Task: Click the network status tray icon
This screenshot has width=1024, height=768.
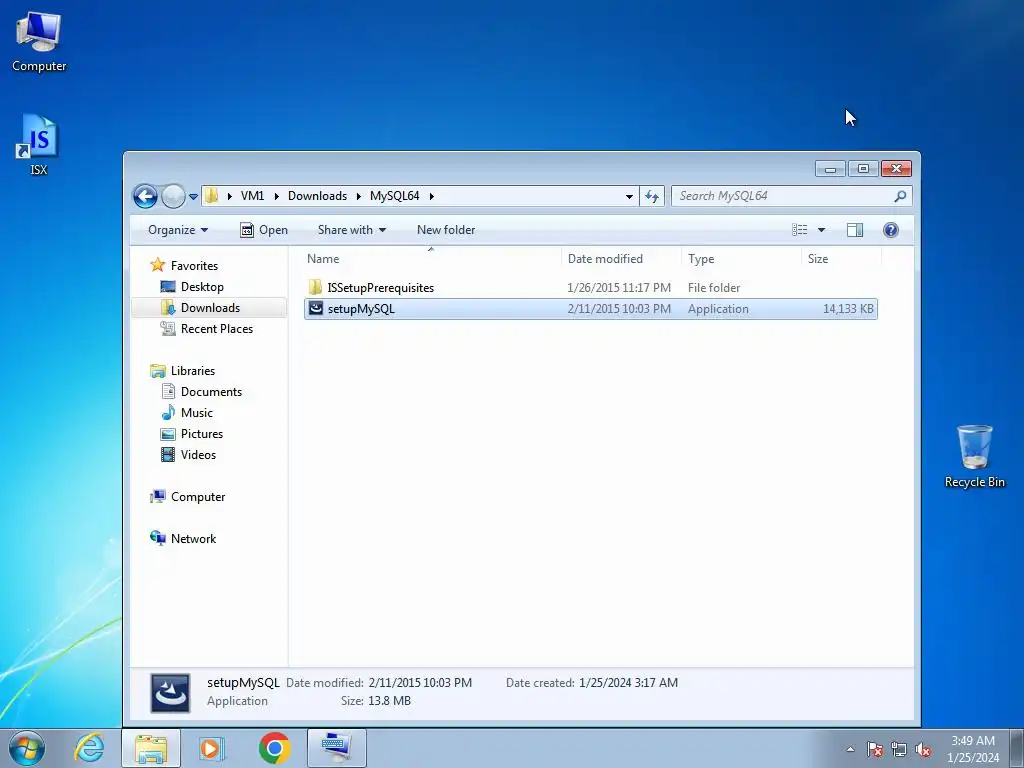Action: (x=899, y=749)
